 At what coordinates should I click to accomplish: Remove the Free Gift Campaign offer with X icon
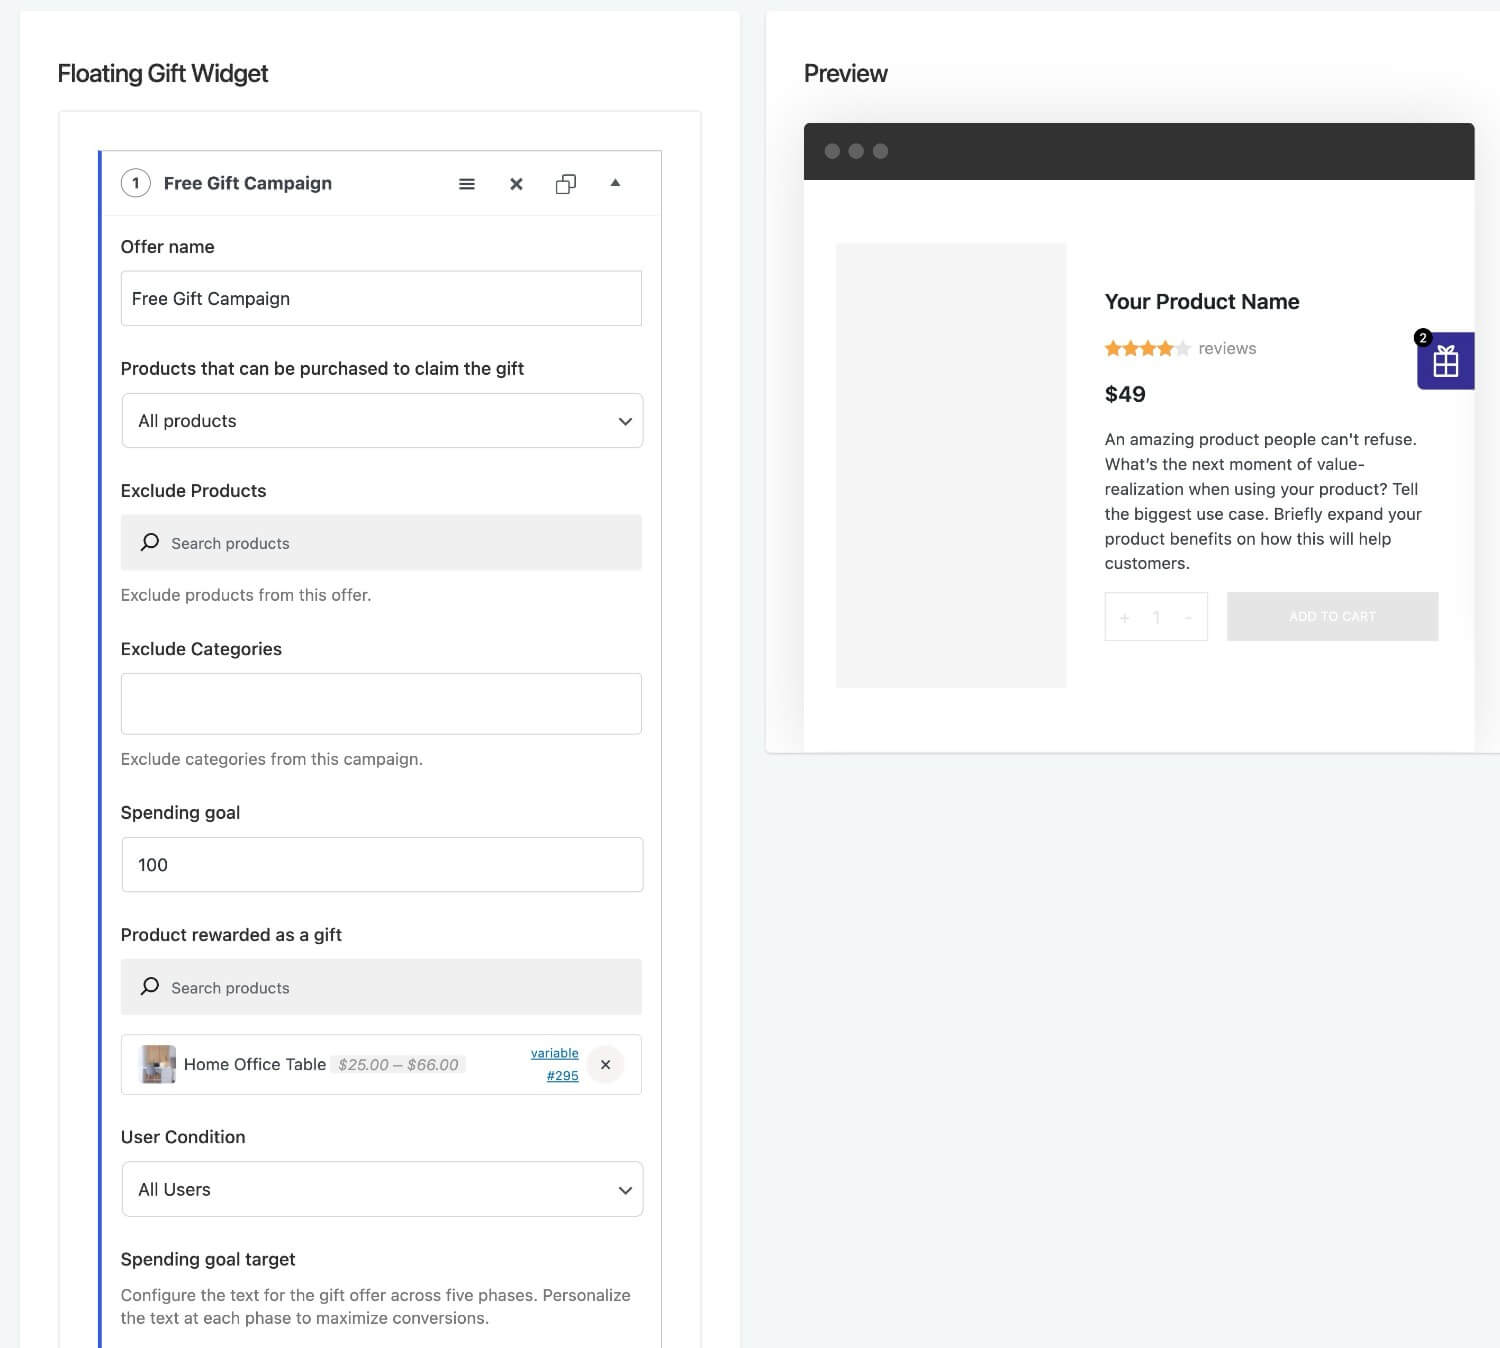[516, 184]
